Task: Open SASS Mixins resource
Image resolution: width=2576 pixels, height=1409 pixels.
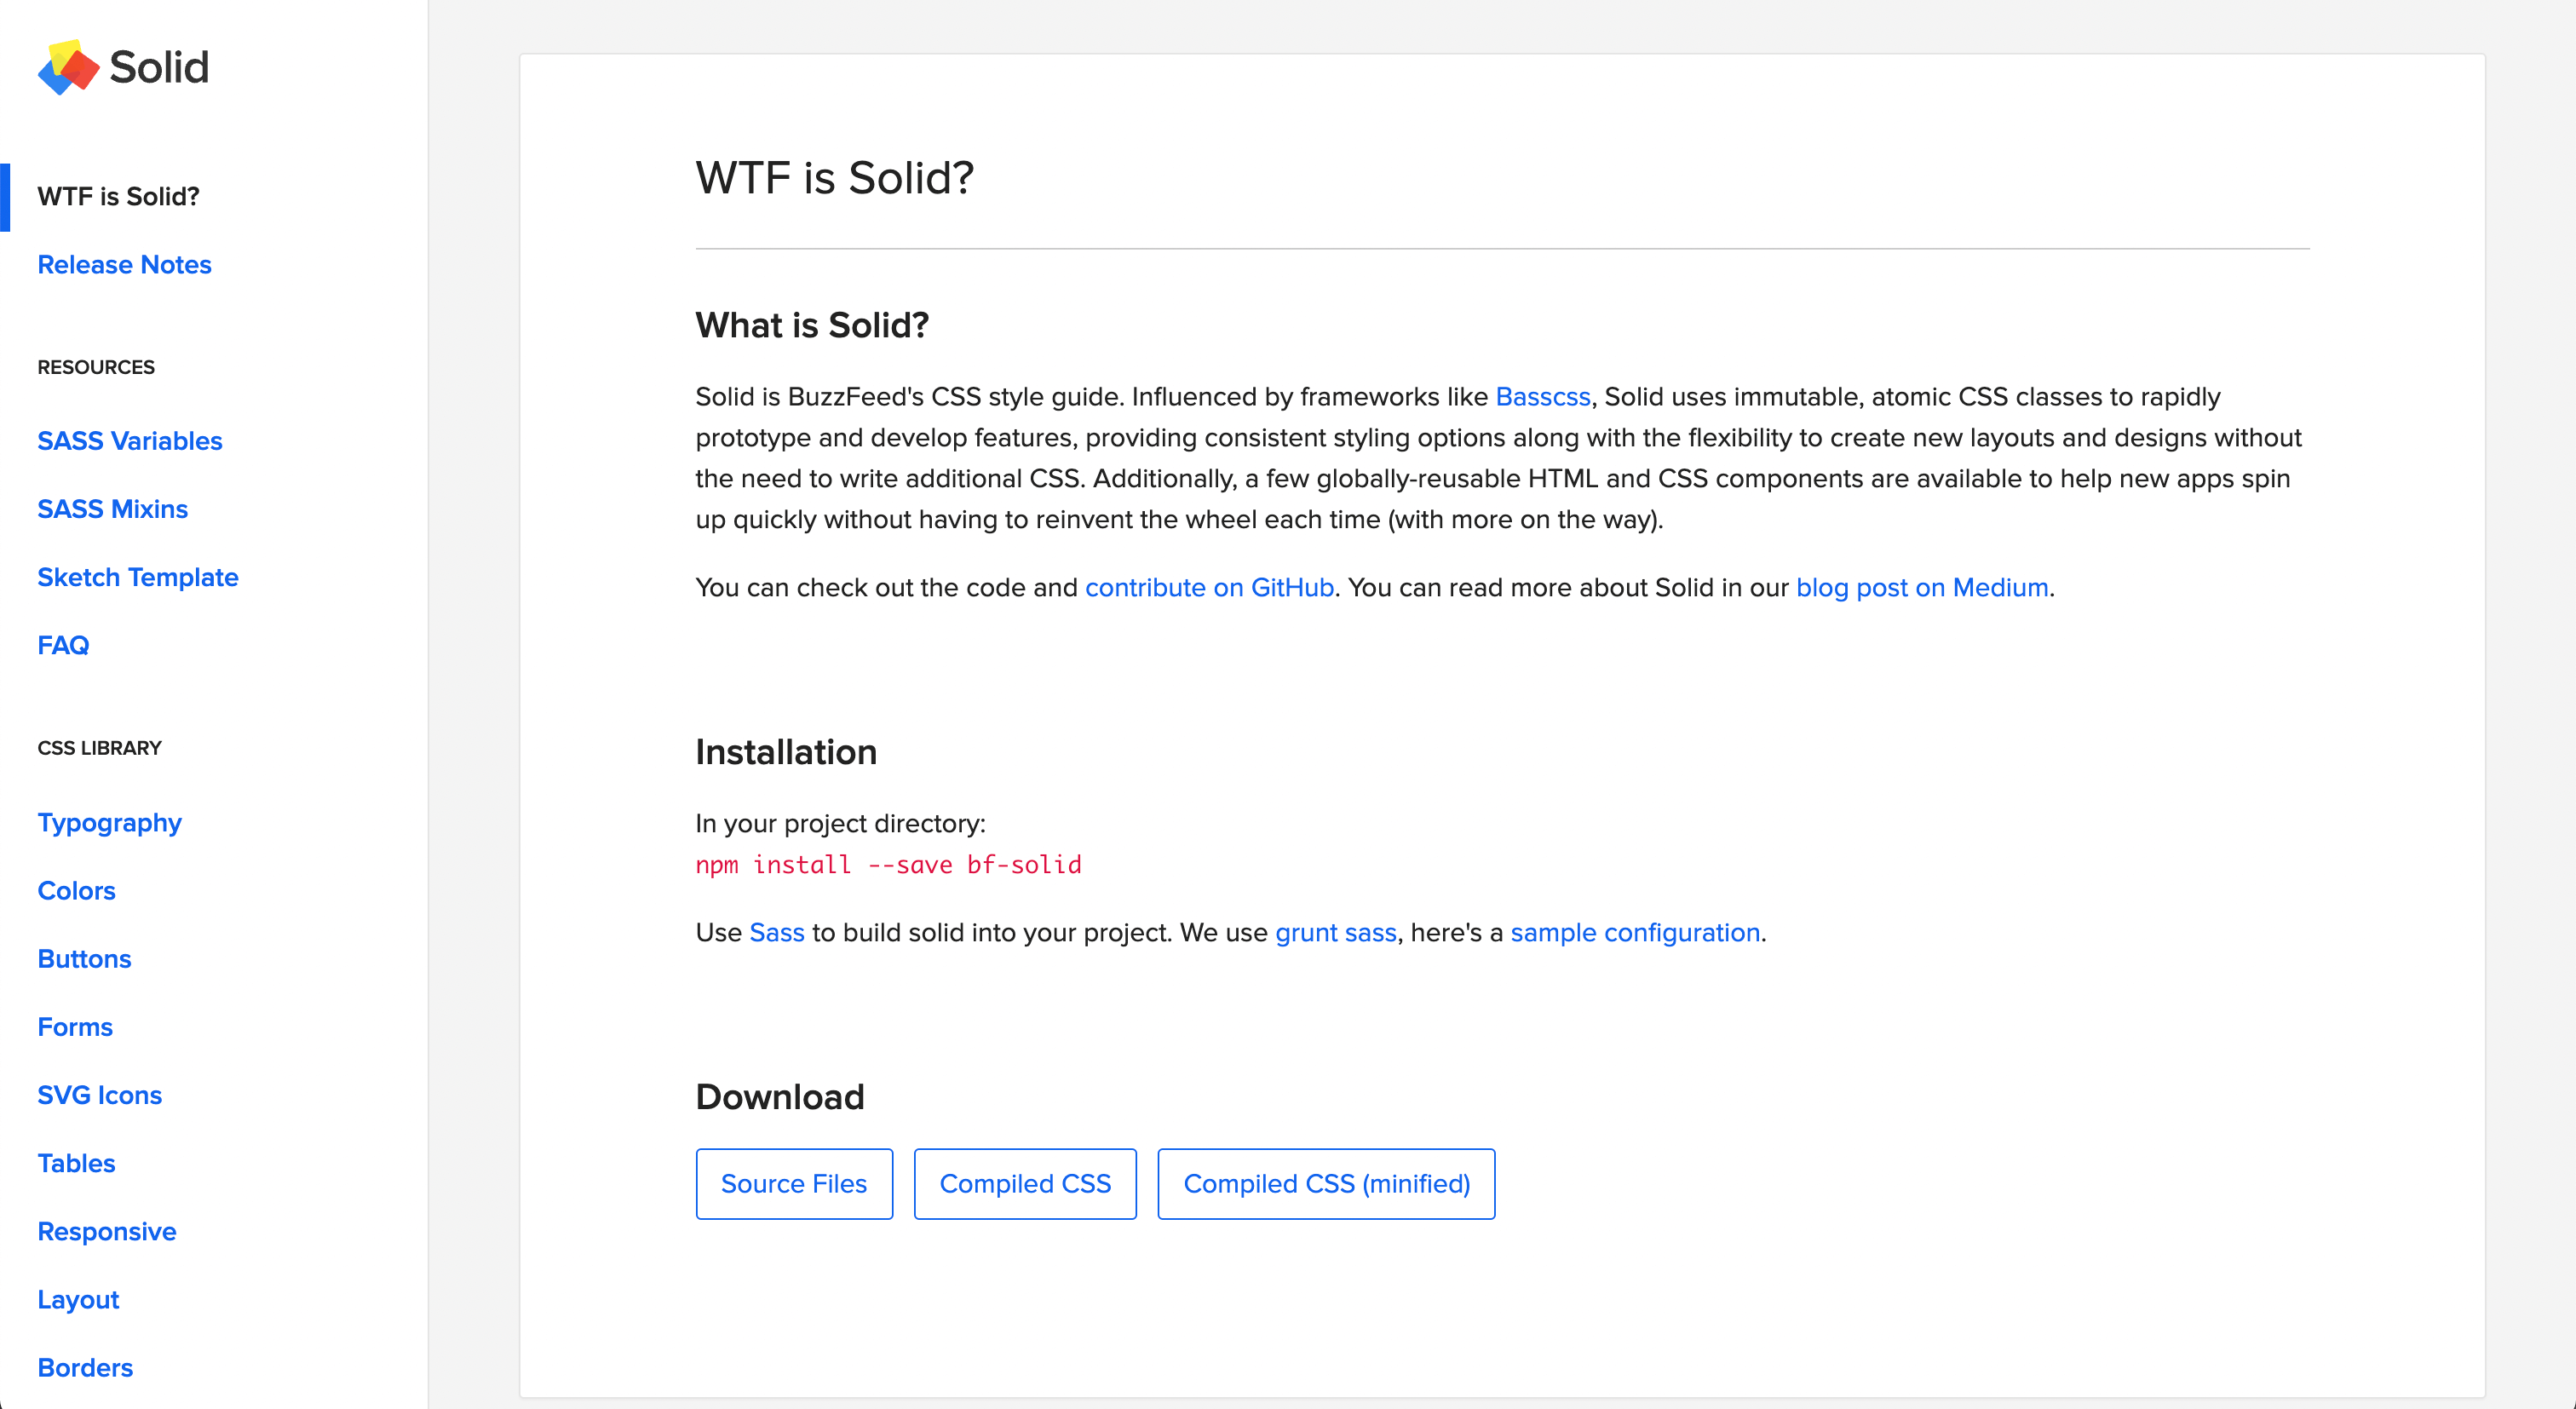Action: coord(112,509)
